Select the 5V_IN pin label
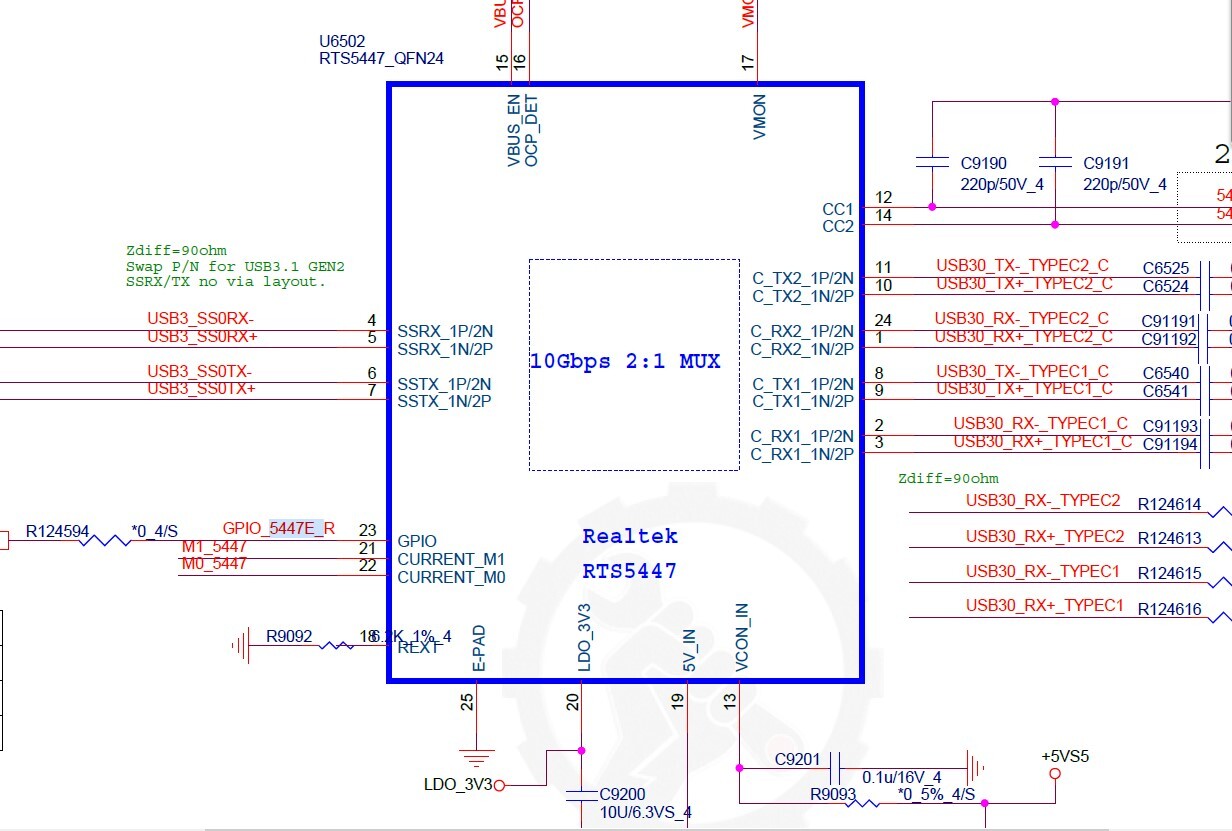Image resolution: width=1232 pixels, height=831 pixels. 688,650
